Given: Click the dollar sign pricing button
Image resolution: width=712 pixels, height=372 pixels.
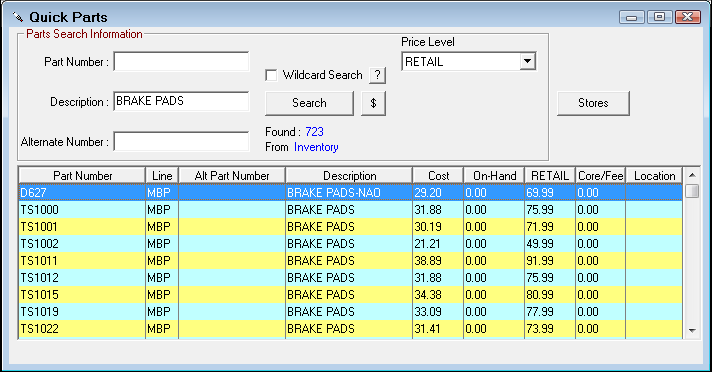Looking at the screenshot, I should [373, 103].
